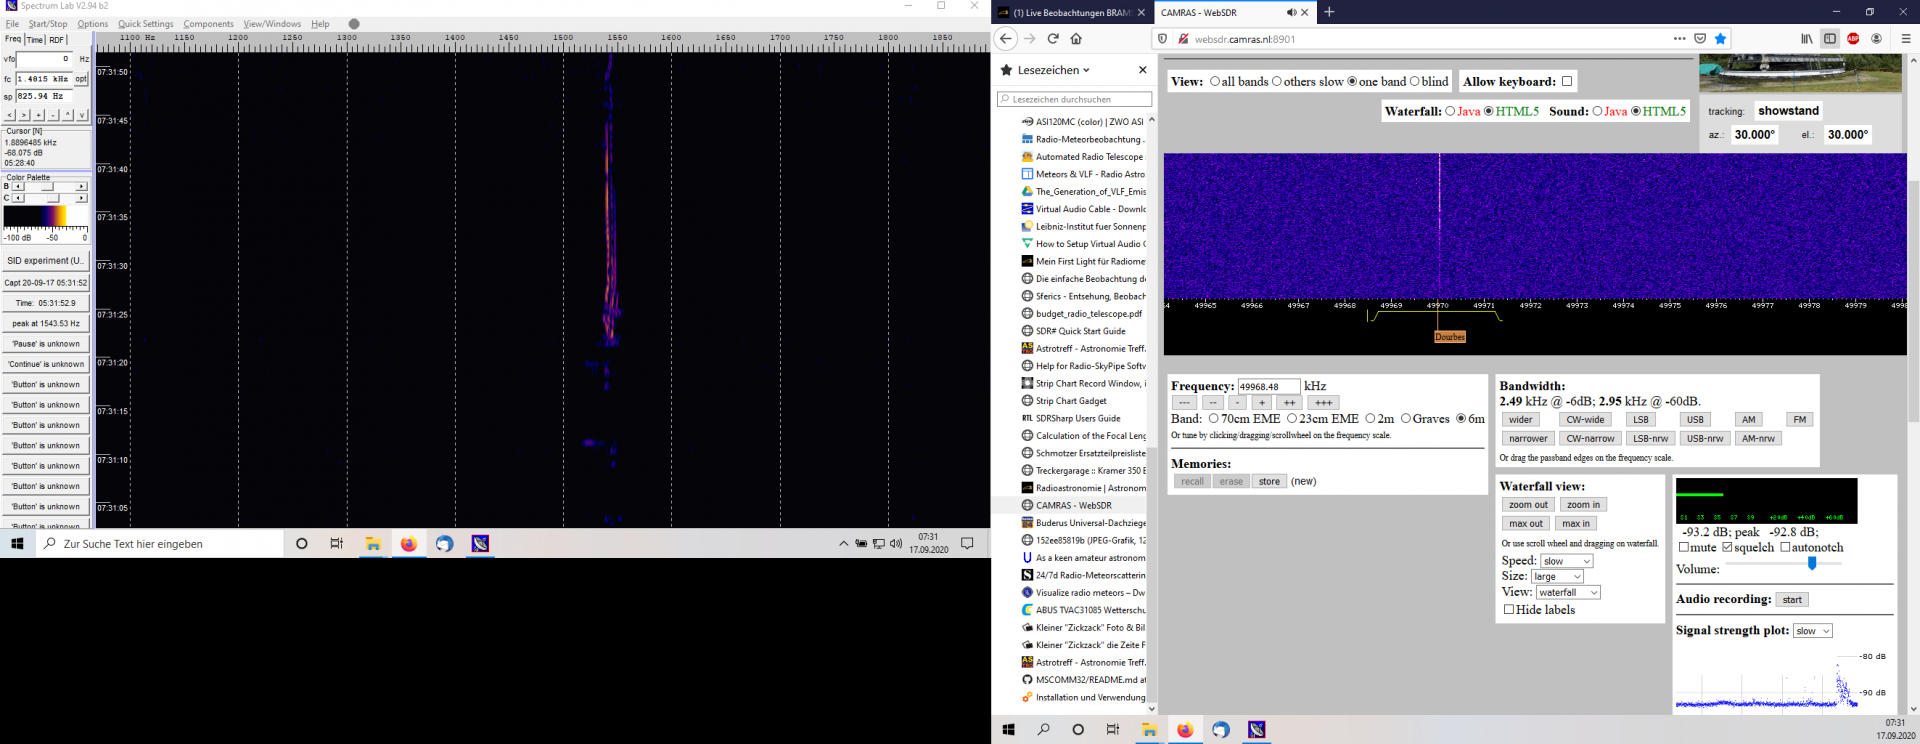Reload the CAMRAS WebSDR page

(1053, 39)
